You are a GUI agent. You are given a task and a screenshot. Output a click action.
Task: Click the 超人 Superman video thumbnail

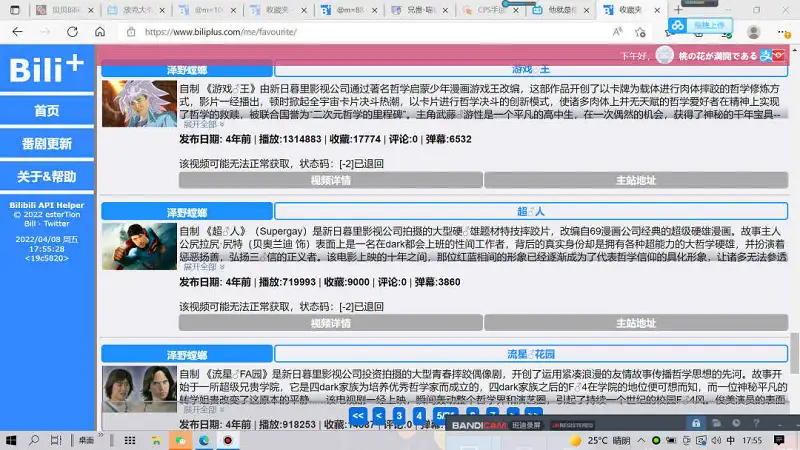point(139,246)
